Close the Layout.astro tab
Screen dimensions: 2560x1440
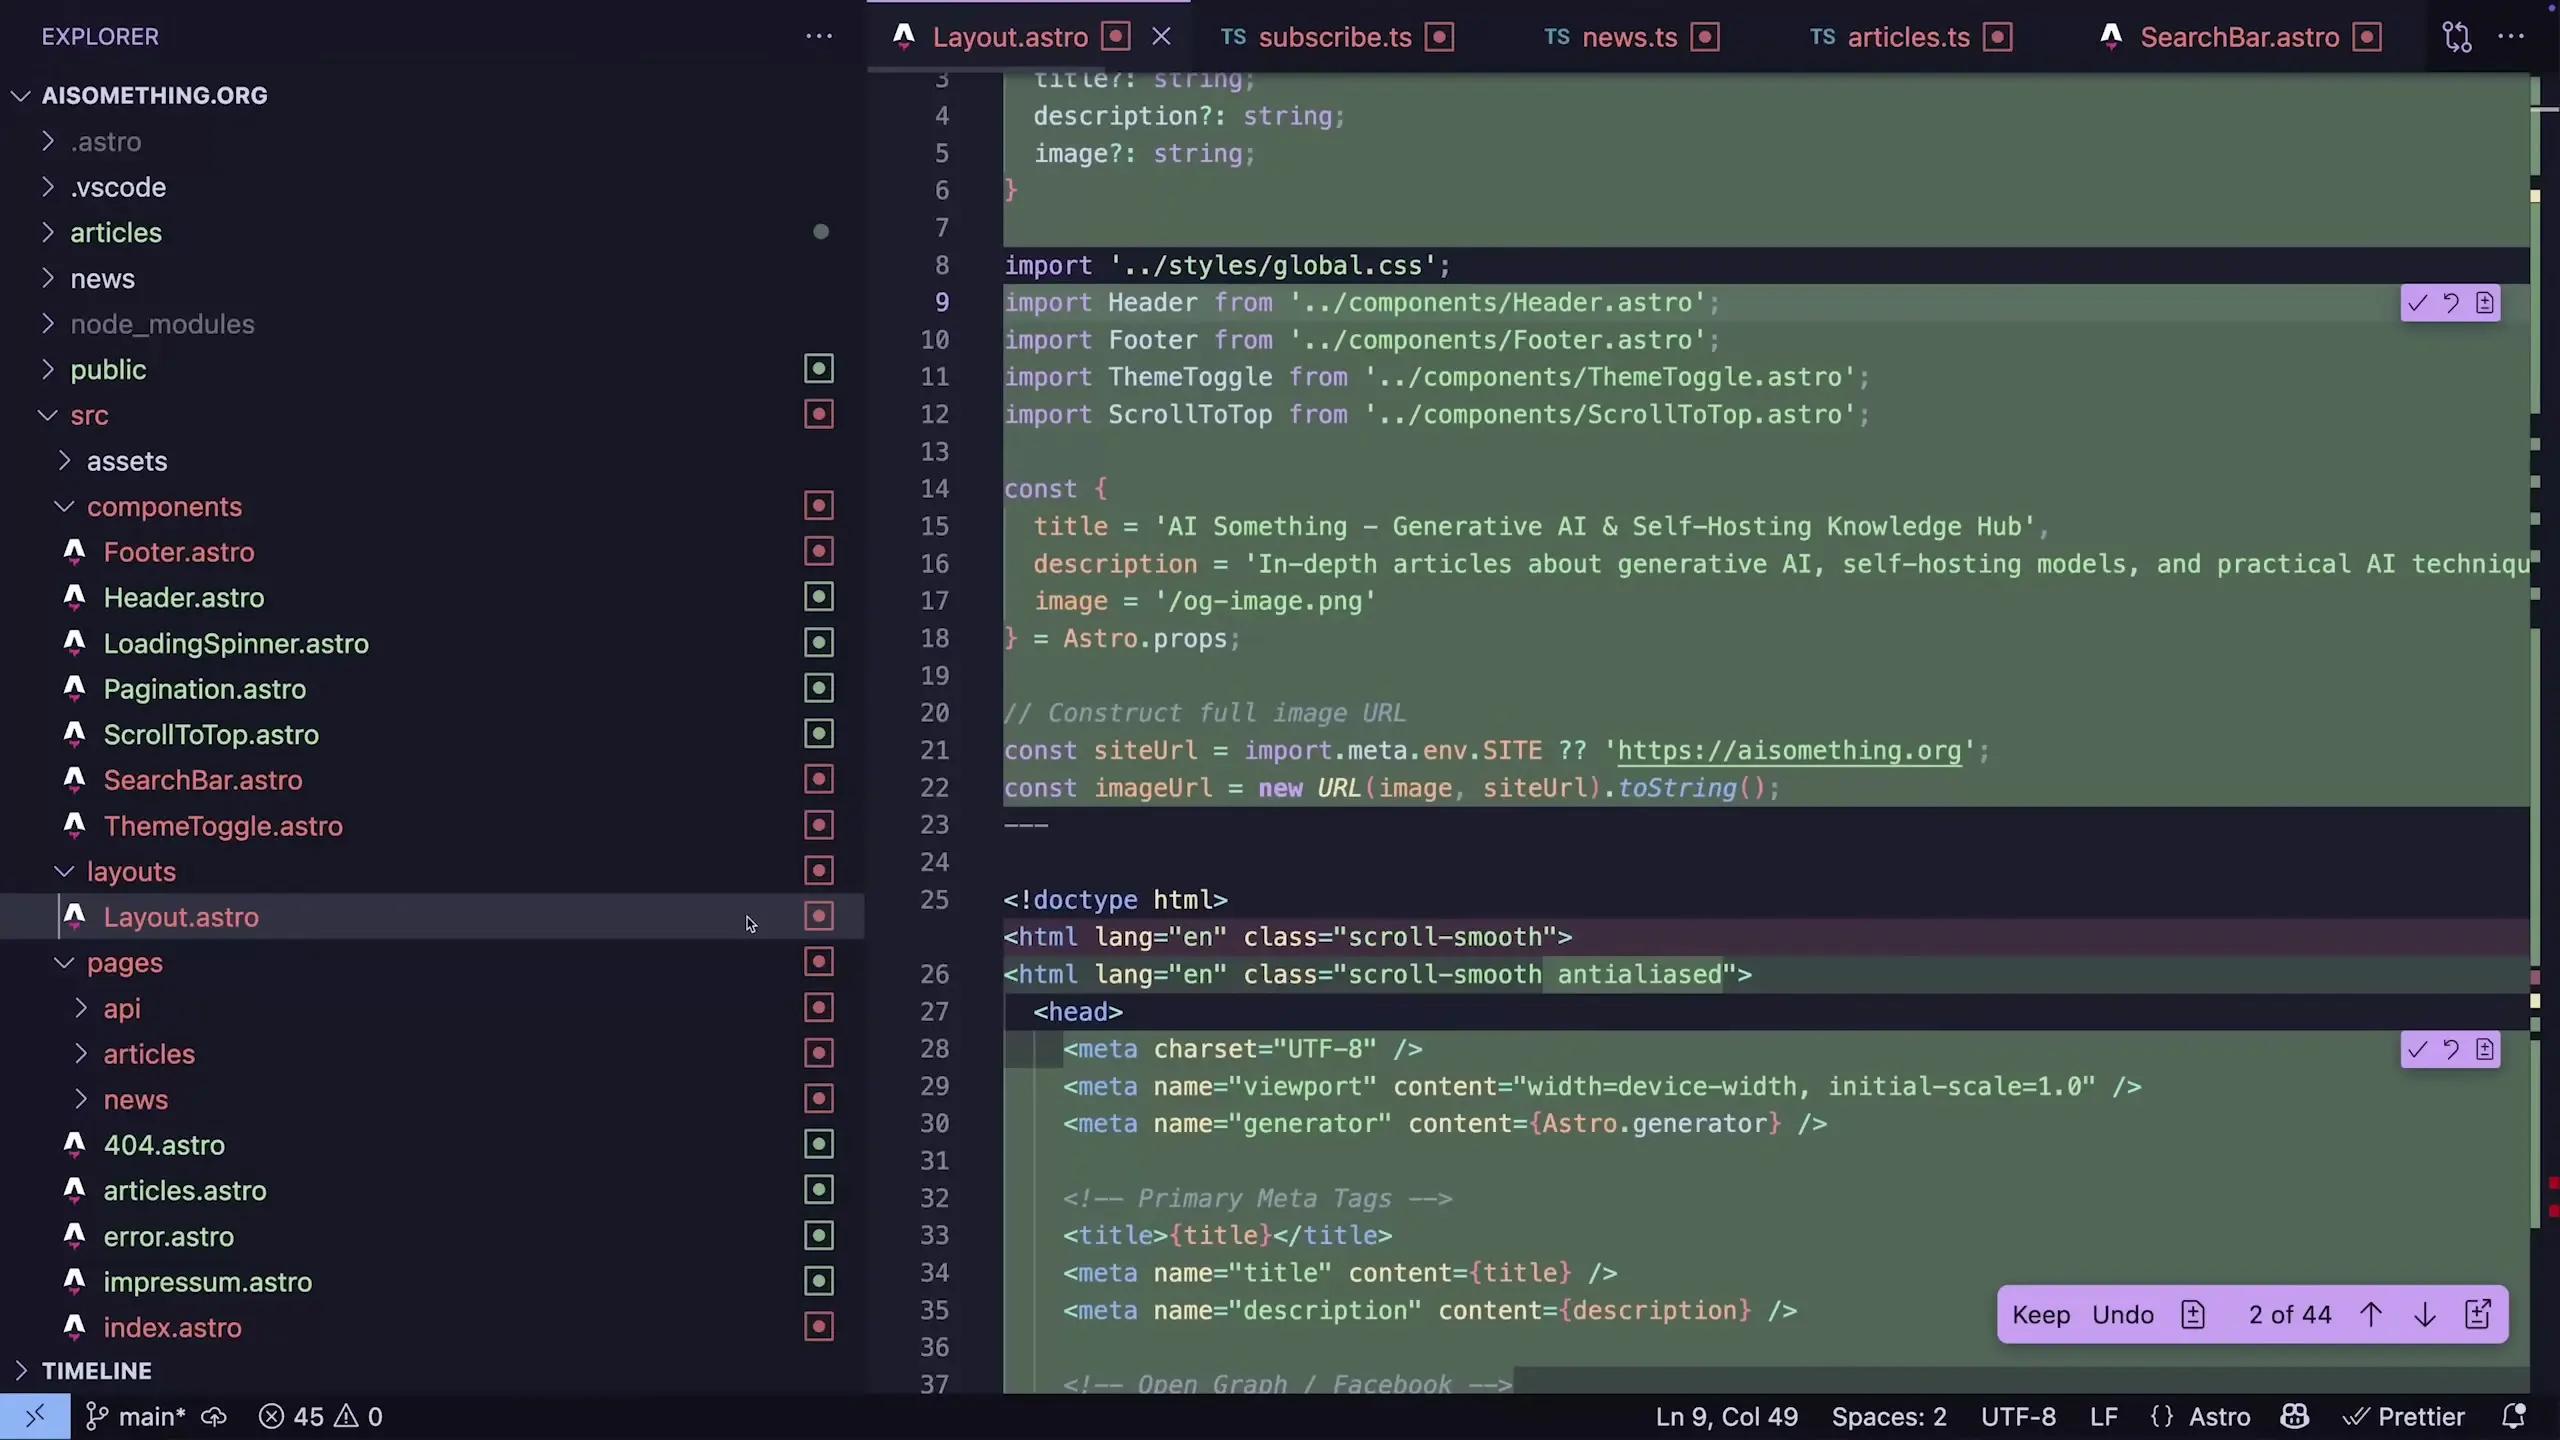pos(1161,37)
